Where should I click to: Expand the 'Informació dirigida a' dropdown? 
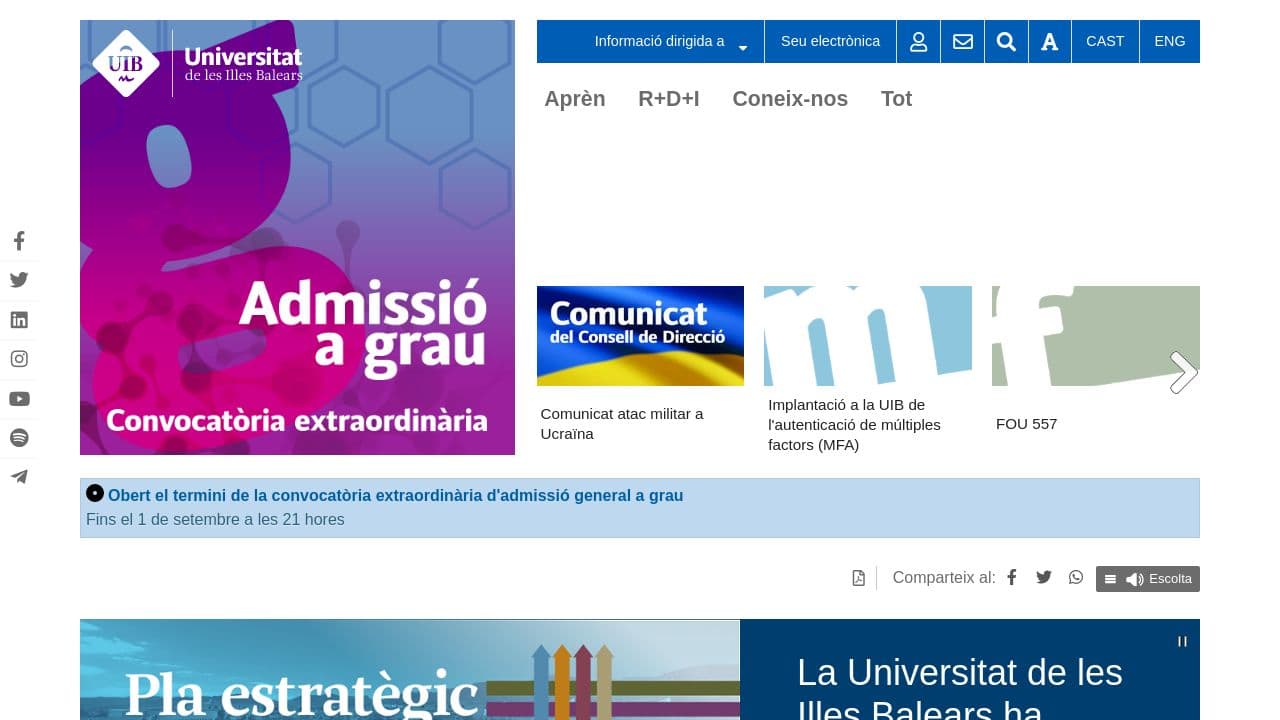659,41
